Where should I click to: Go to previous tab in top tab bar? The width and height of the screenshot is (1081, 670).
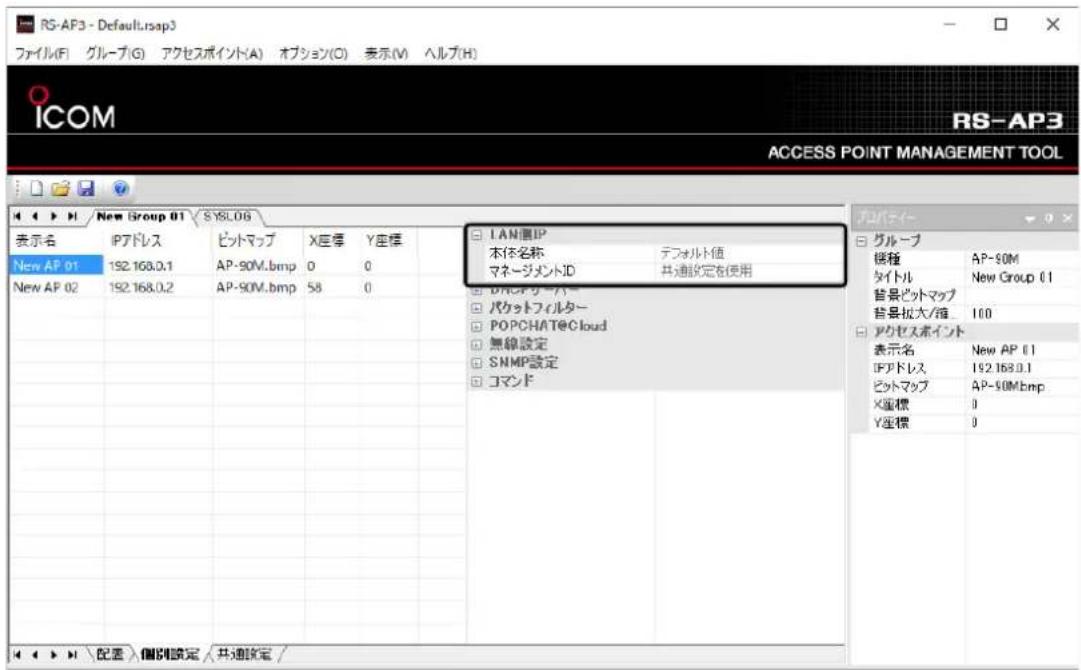[35, 216]
